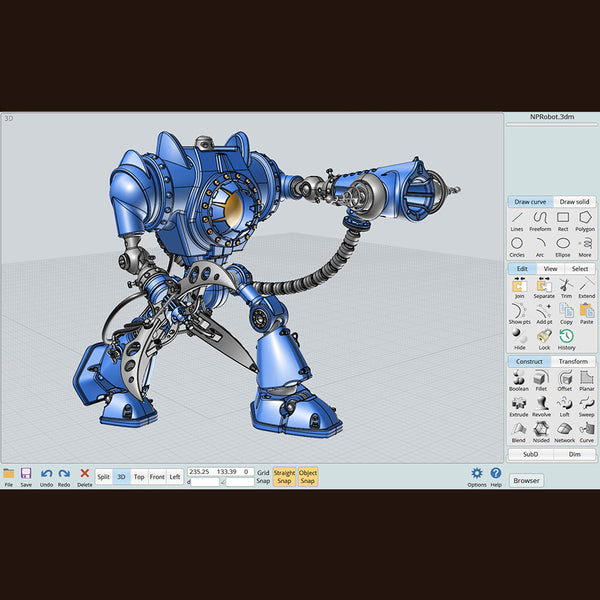Click the distance input field
The image size is (600, 600).
click(206, 482)
